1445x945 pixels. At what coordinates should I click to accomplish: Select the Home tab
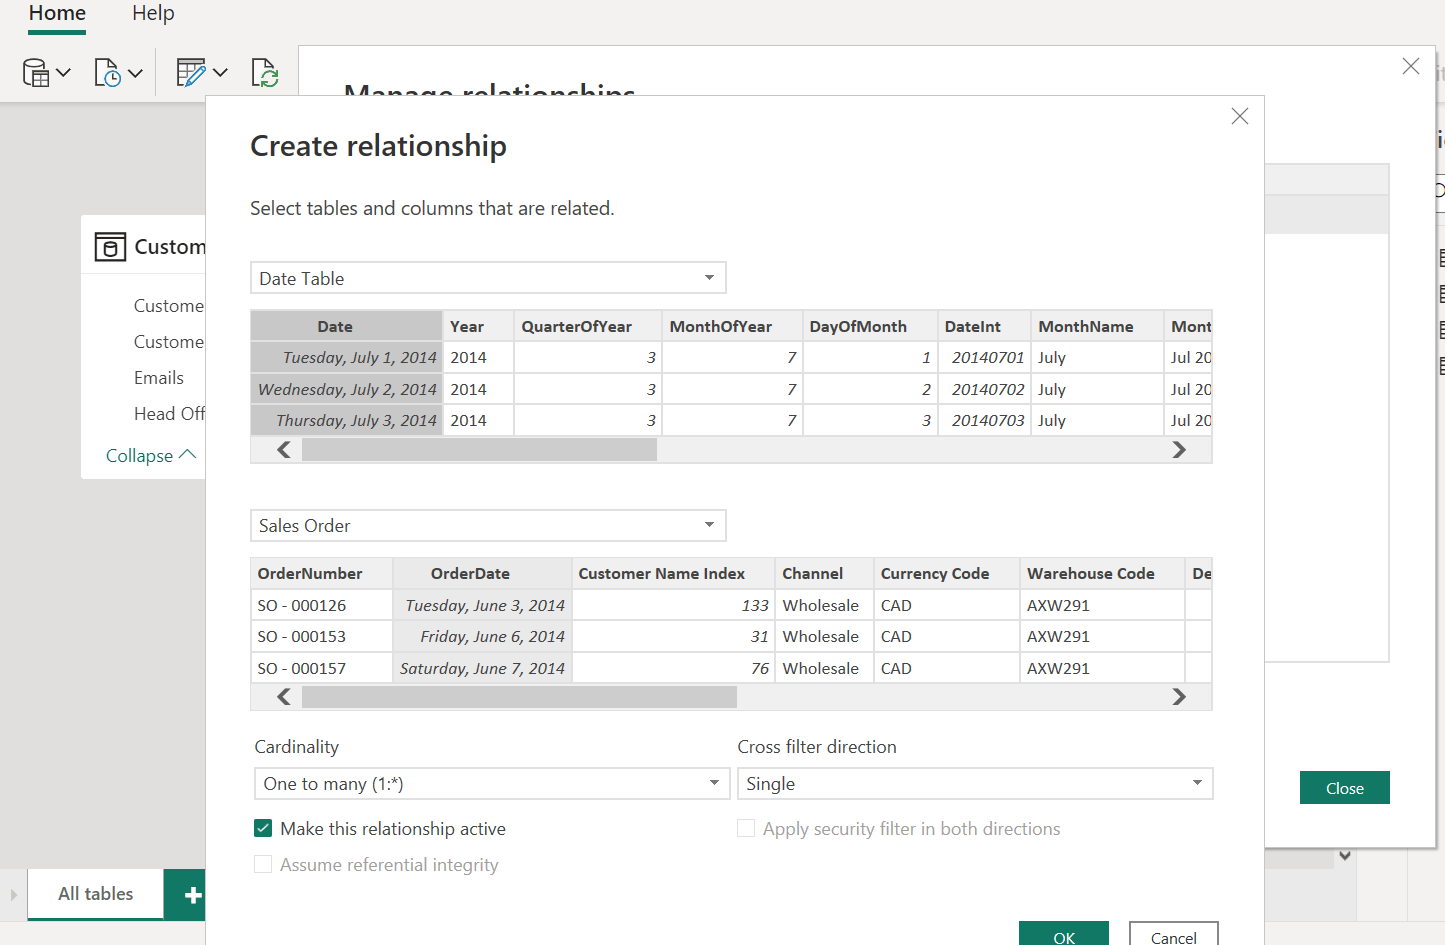[x=56, y=13]
